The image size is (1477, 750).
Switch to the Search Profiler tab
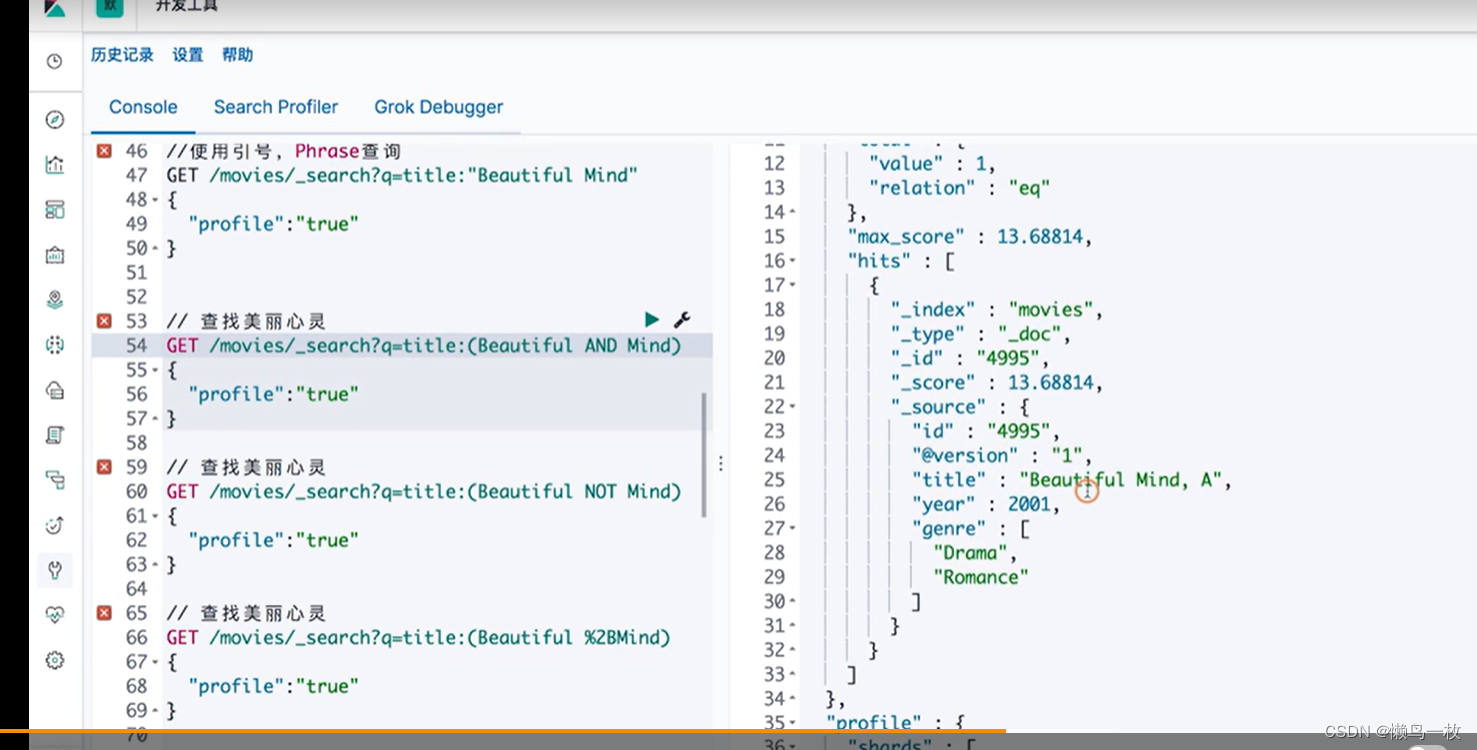coord(276,107)
